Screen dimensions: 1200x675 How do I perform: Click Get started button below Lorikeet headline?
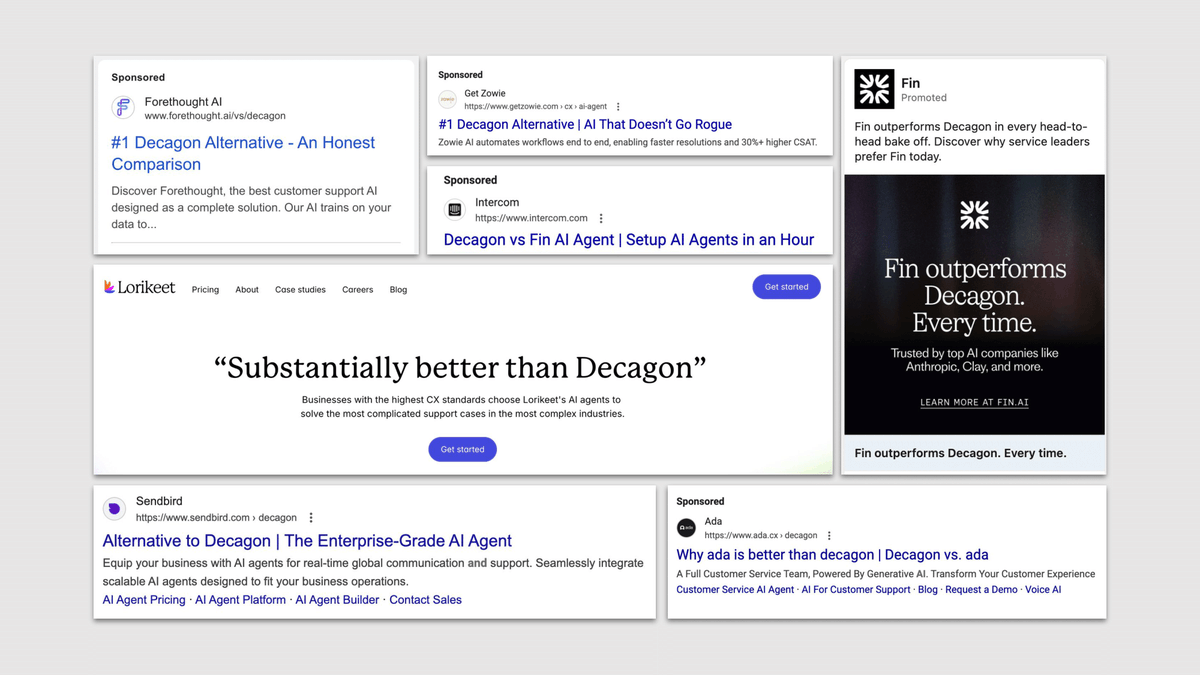(x=462, y=449)
